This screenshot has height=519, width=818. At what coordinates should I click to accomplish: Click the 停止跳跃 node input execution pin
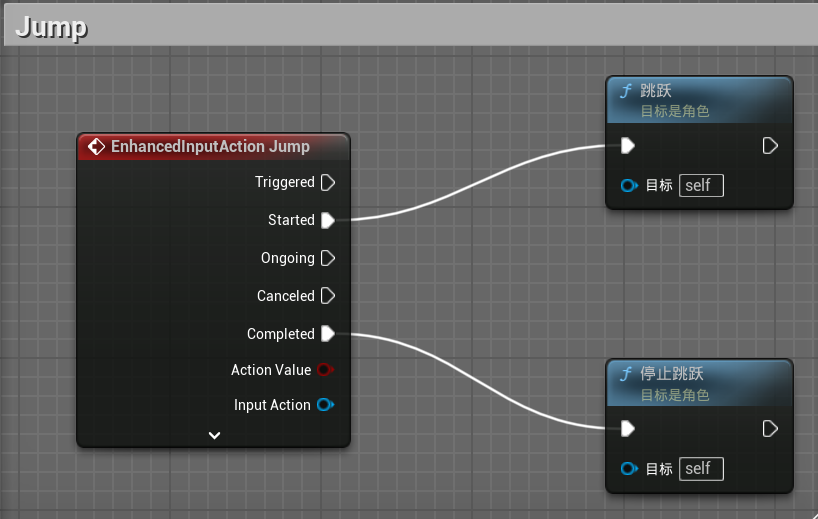(628, 429)
